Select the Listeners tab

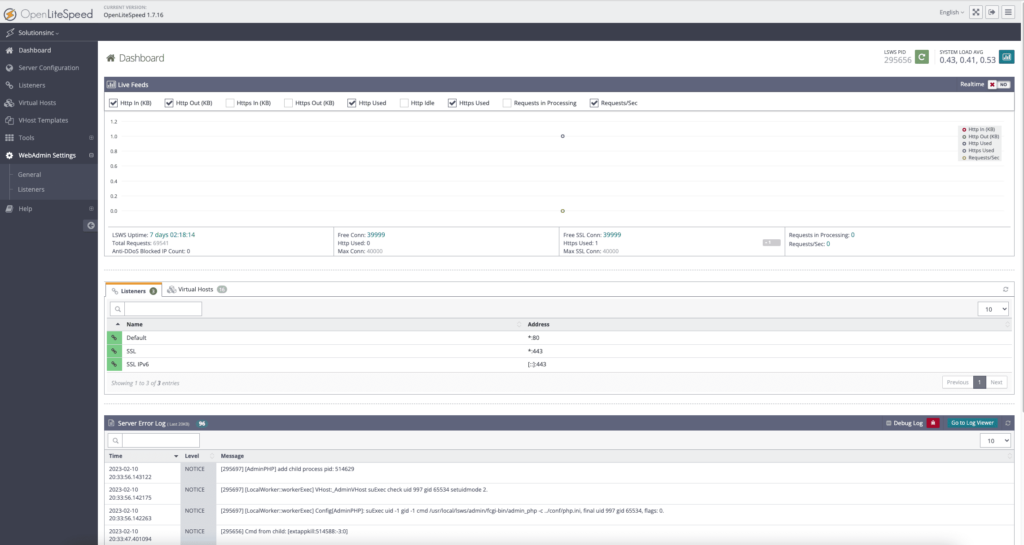133,291
